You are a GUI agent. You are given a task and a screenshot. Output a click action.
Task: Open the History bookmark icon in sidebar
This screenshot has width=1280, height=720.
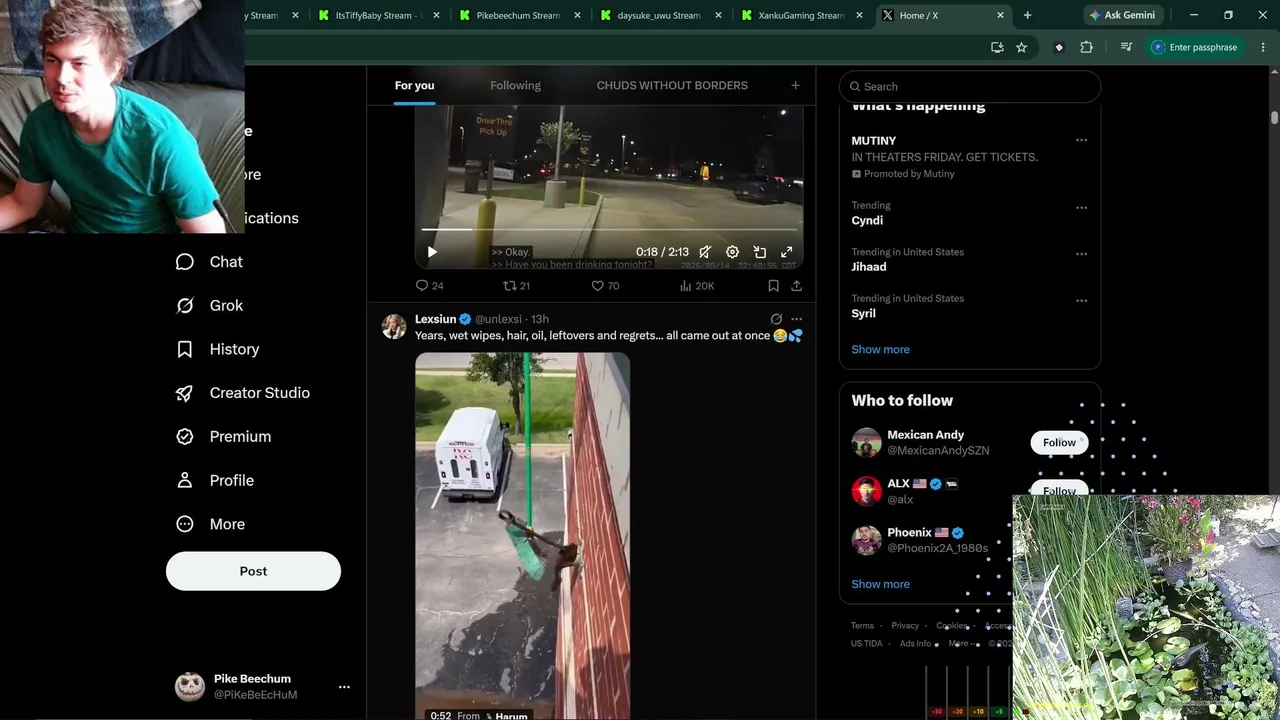pyautogui.click(x=185, y=349)
